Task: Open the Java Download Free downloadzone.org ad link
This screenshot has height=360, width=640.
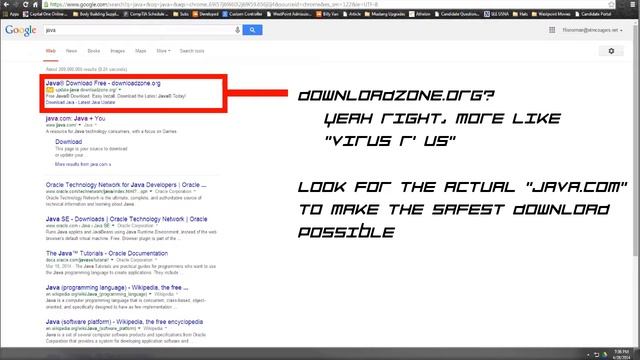Action: pos(103,83)
